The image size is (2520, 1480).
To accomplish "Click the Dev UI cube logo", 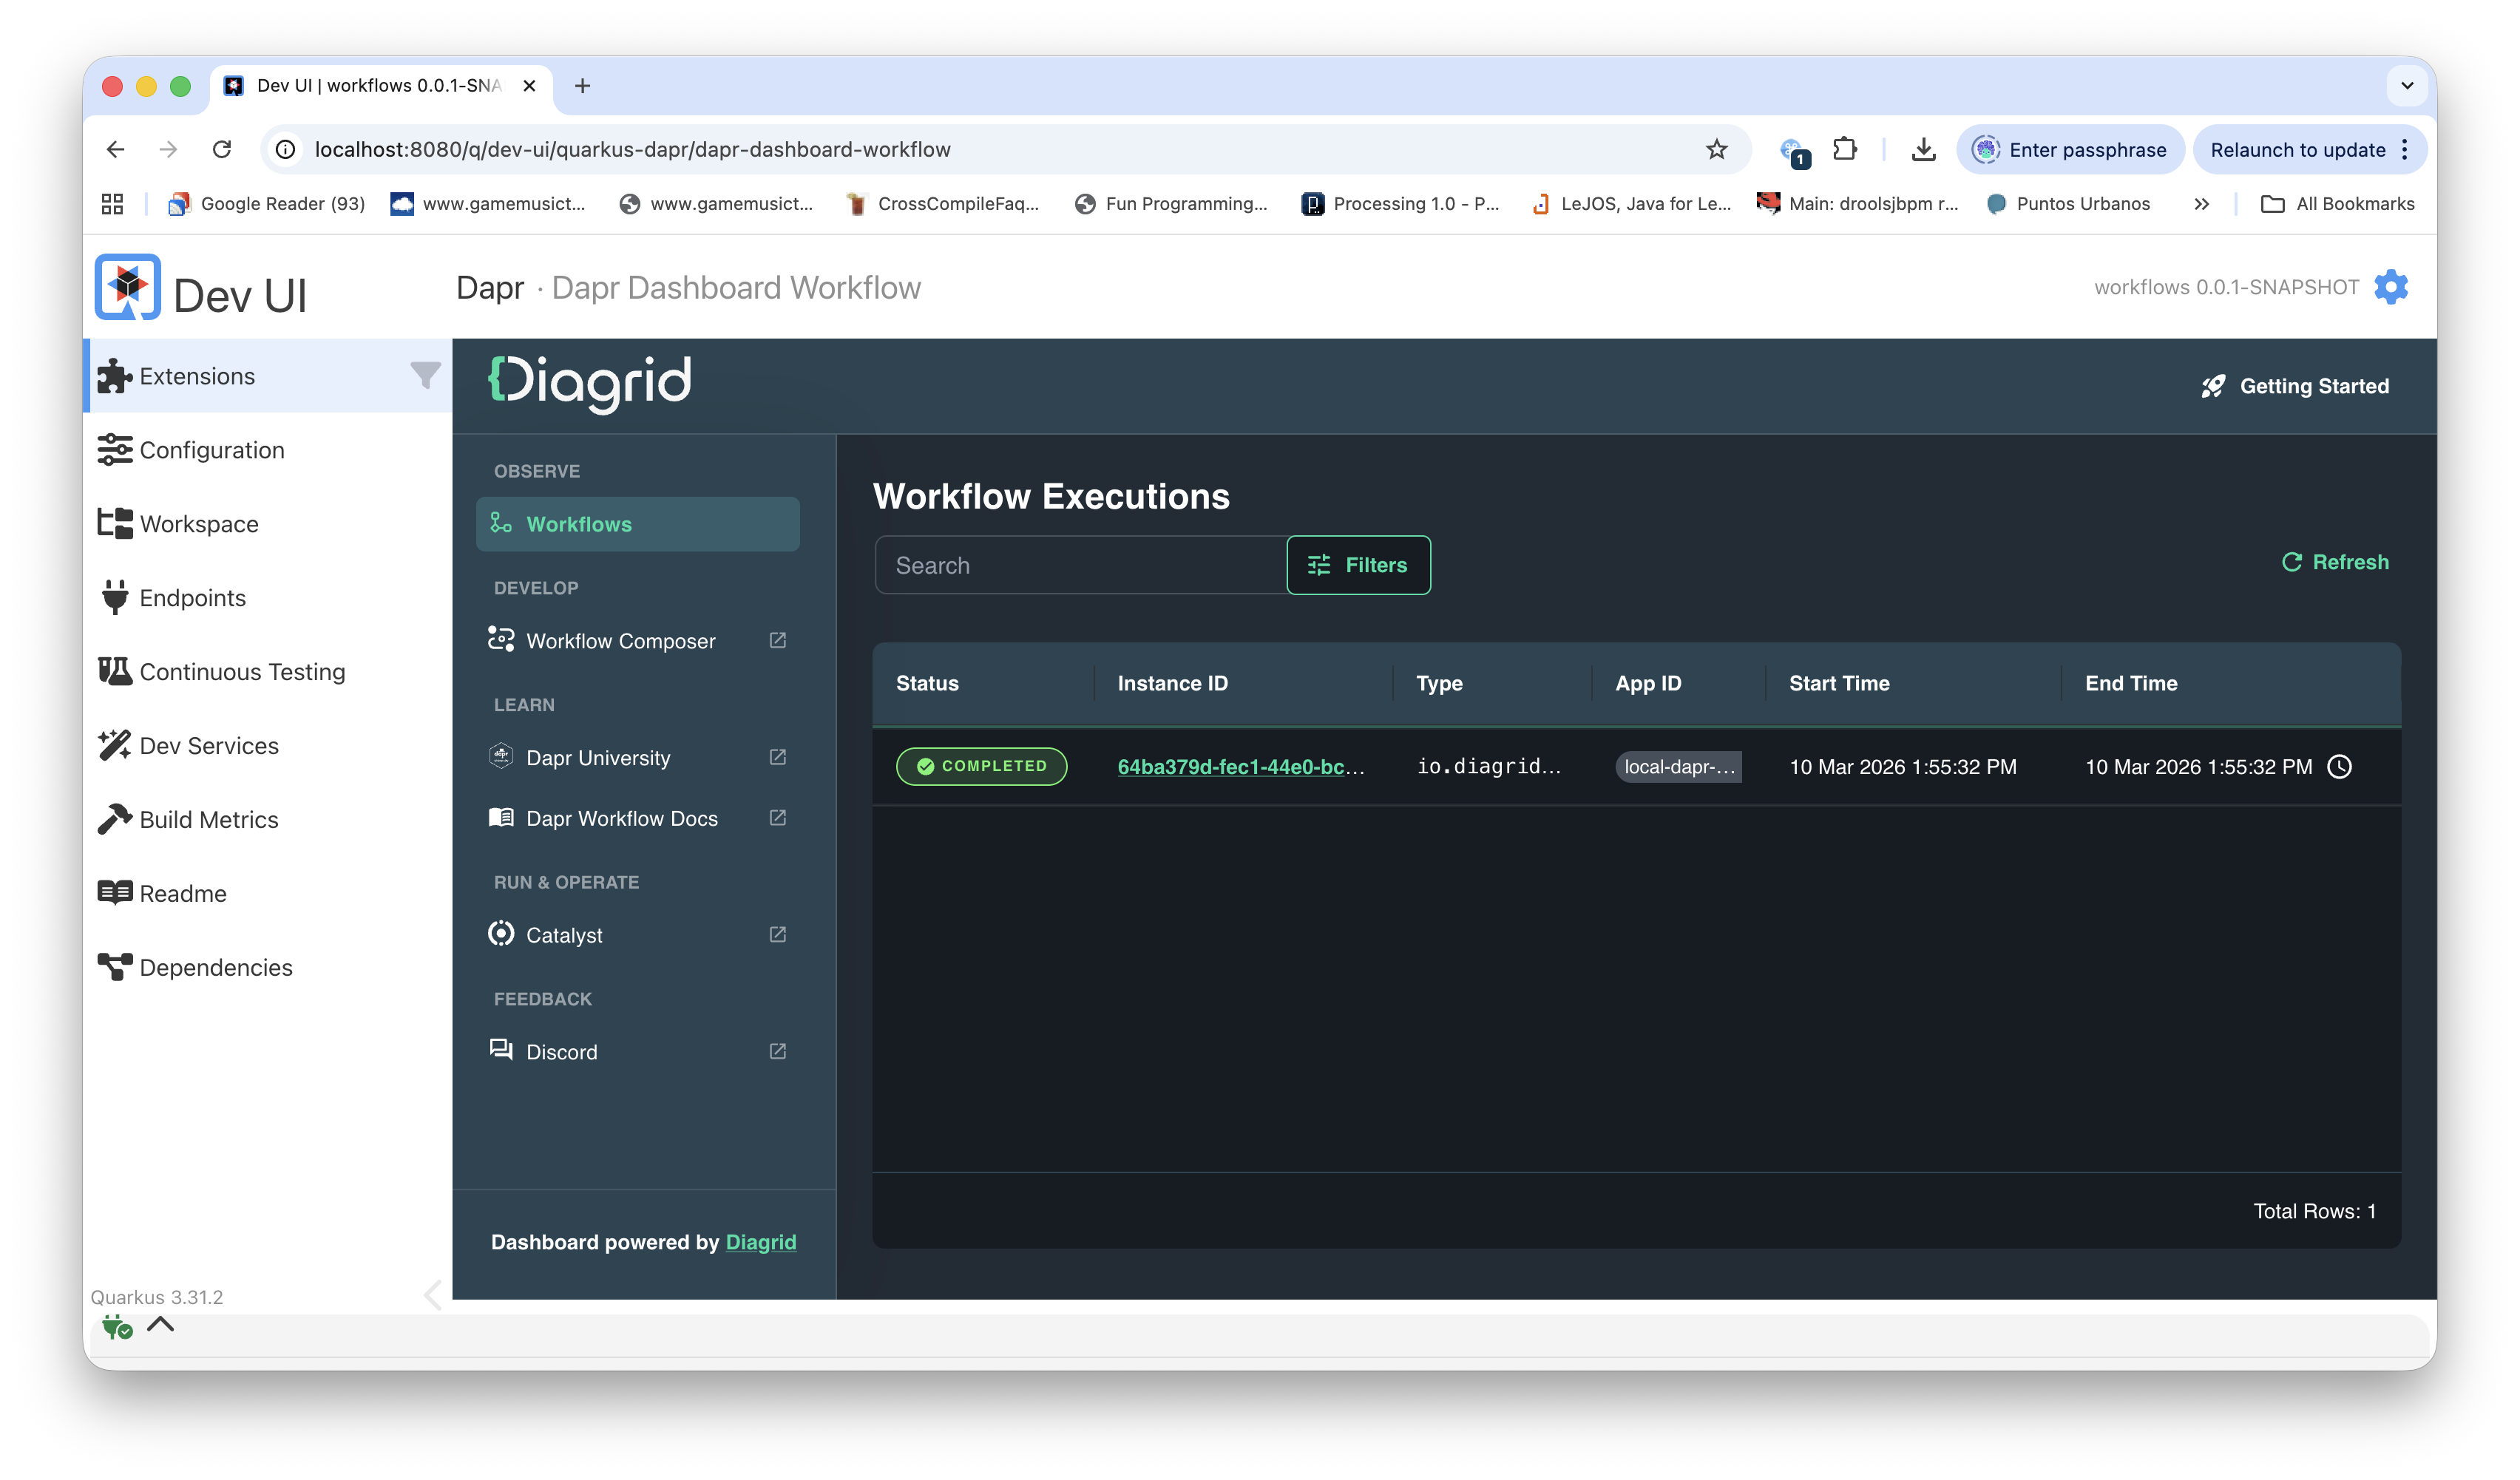I will [x=127, y=287].
